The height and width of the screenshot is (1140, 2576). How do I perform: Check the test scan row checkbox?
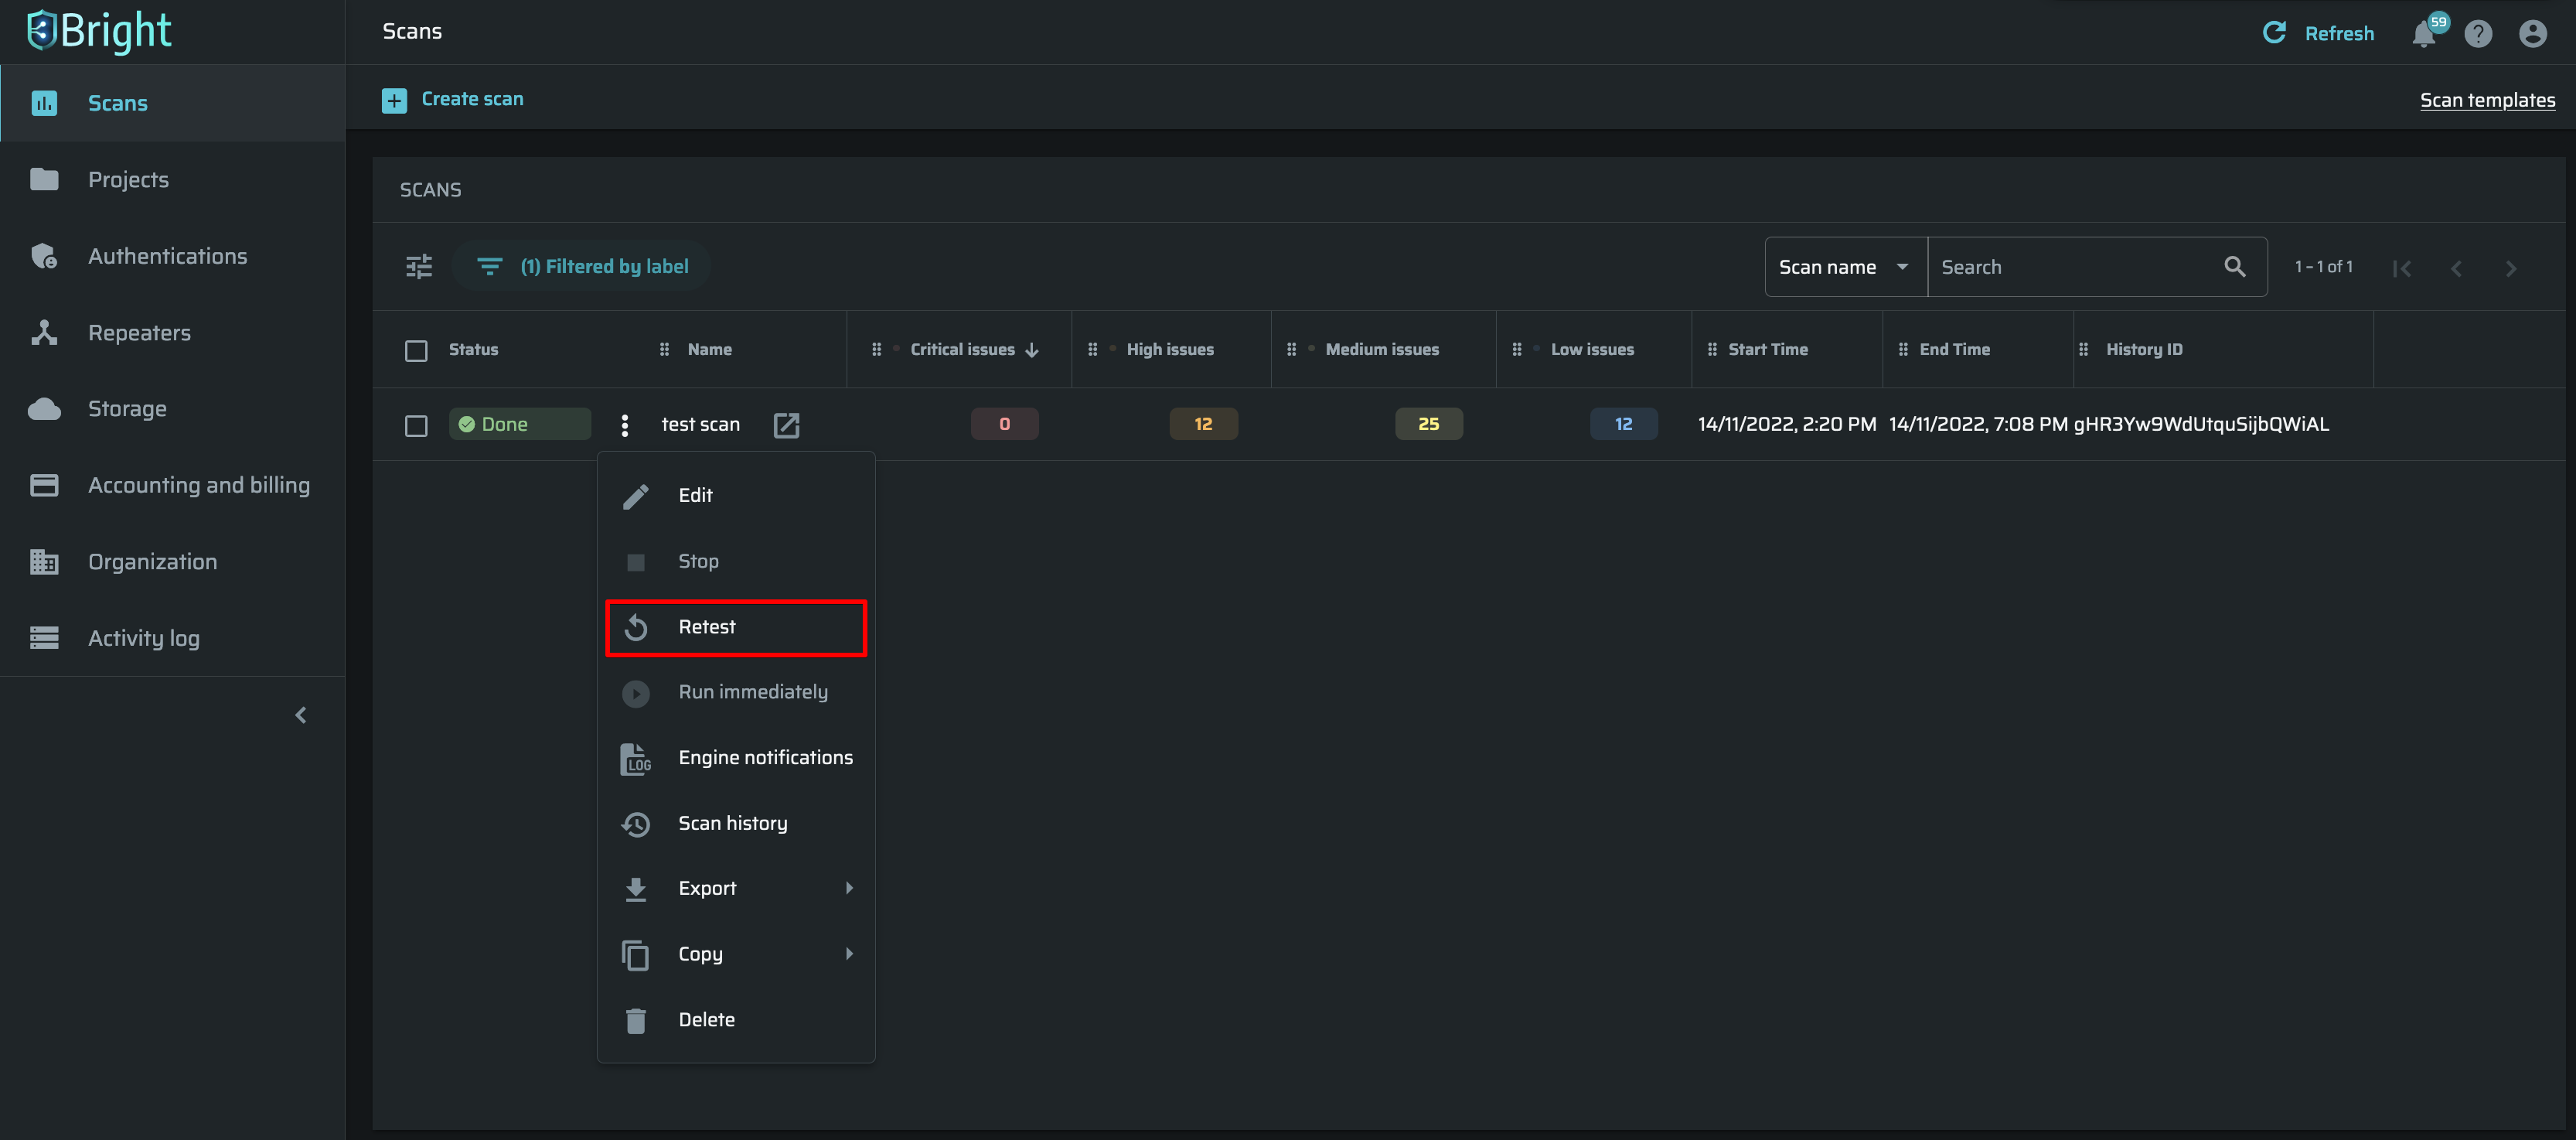pos(416,425)
